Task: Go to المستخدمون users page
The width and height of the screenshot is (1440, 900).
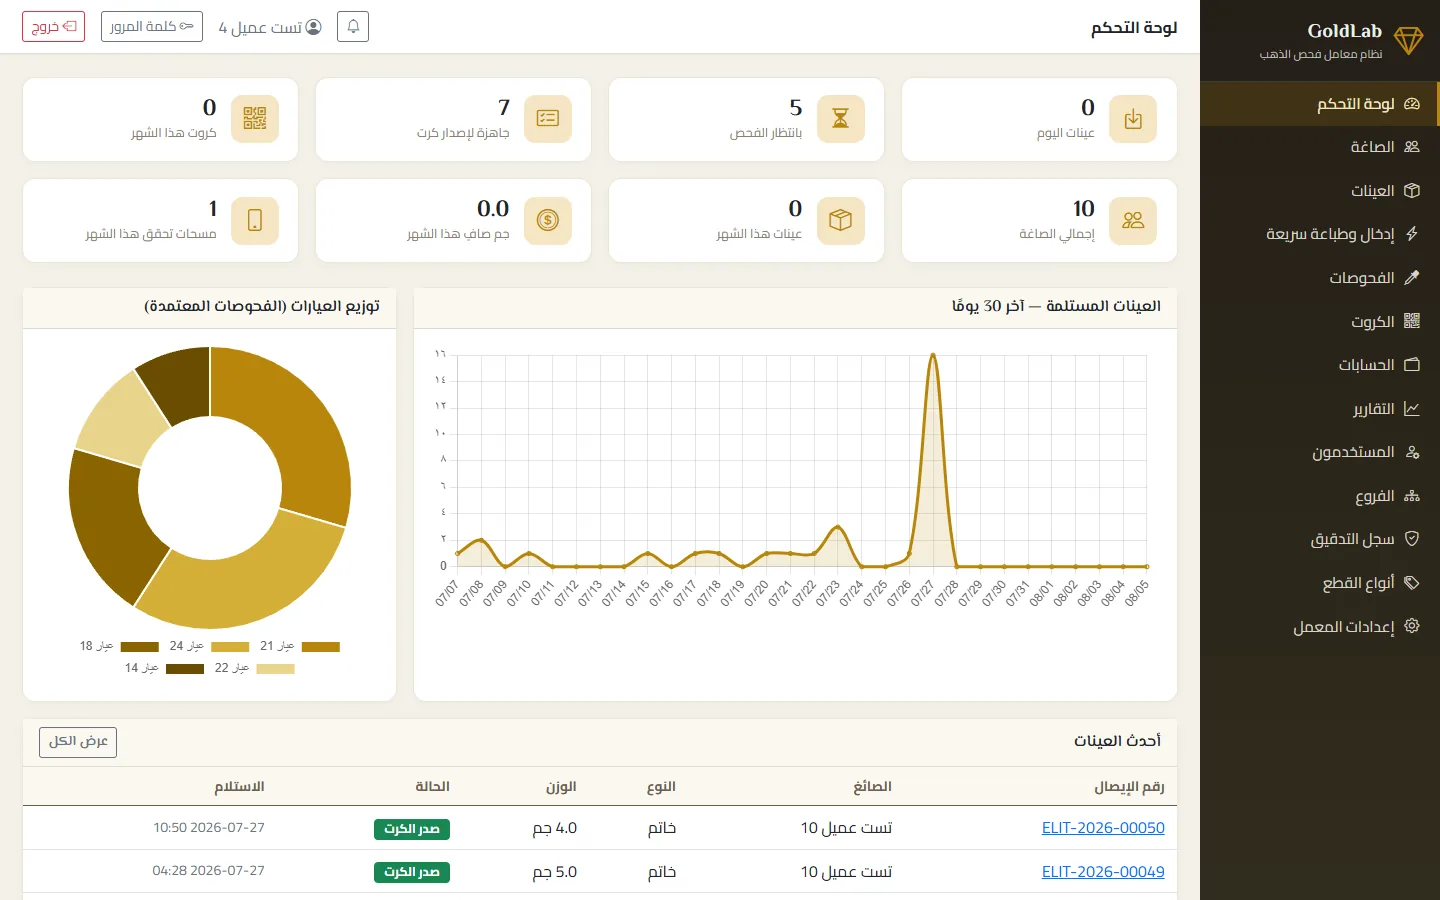Action: [x=1320, y=452]
